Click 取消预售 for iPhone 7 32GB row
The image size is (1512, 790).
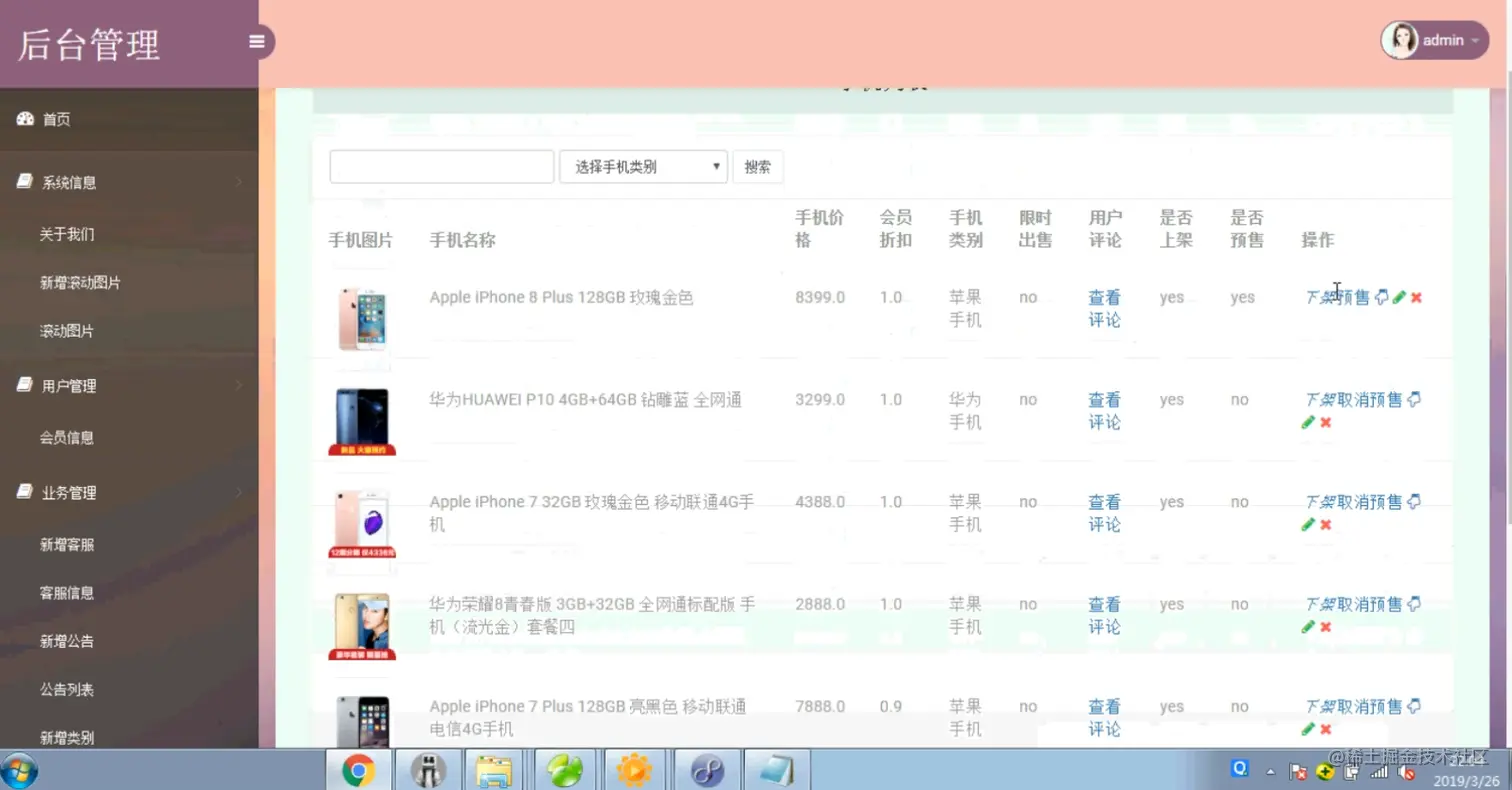tap(1370, 501)
